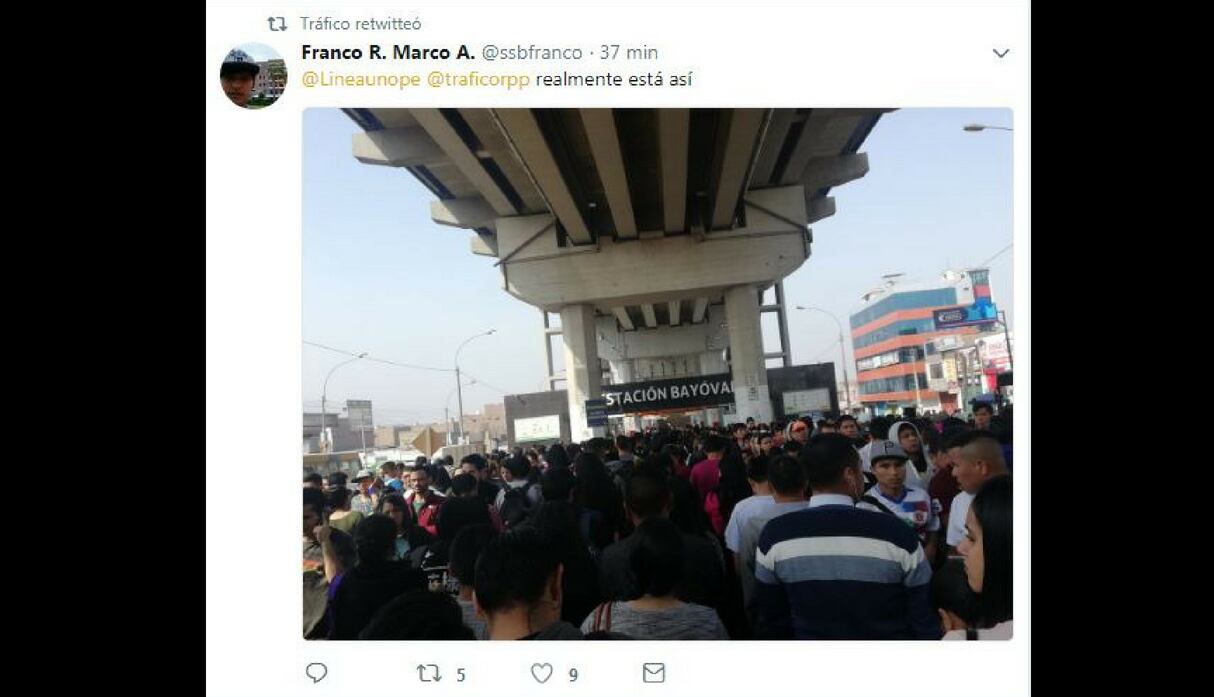The image size is (1214, 697).
Task: Click the @ssbfranco handle
Action: point(532,53)
